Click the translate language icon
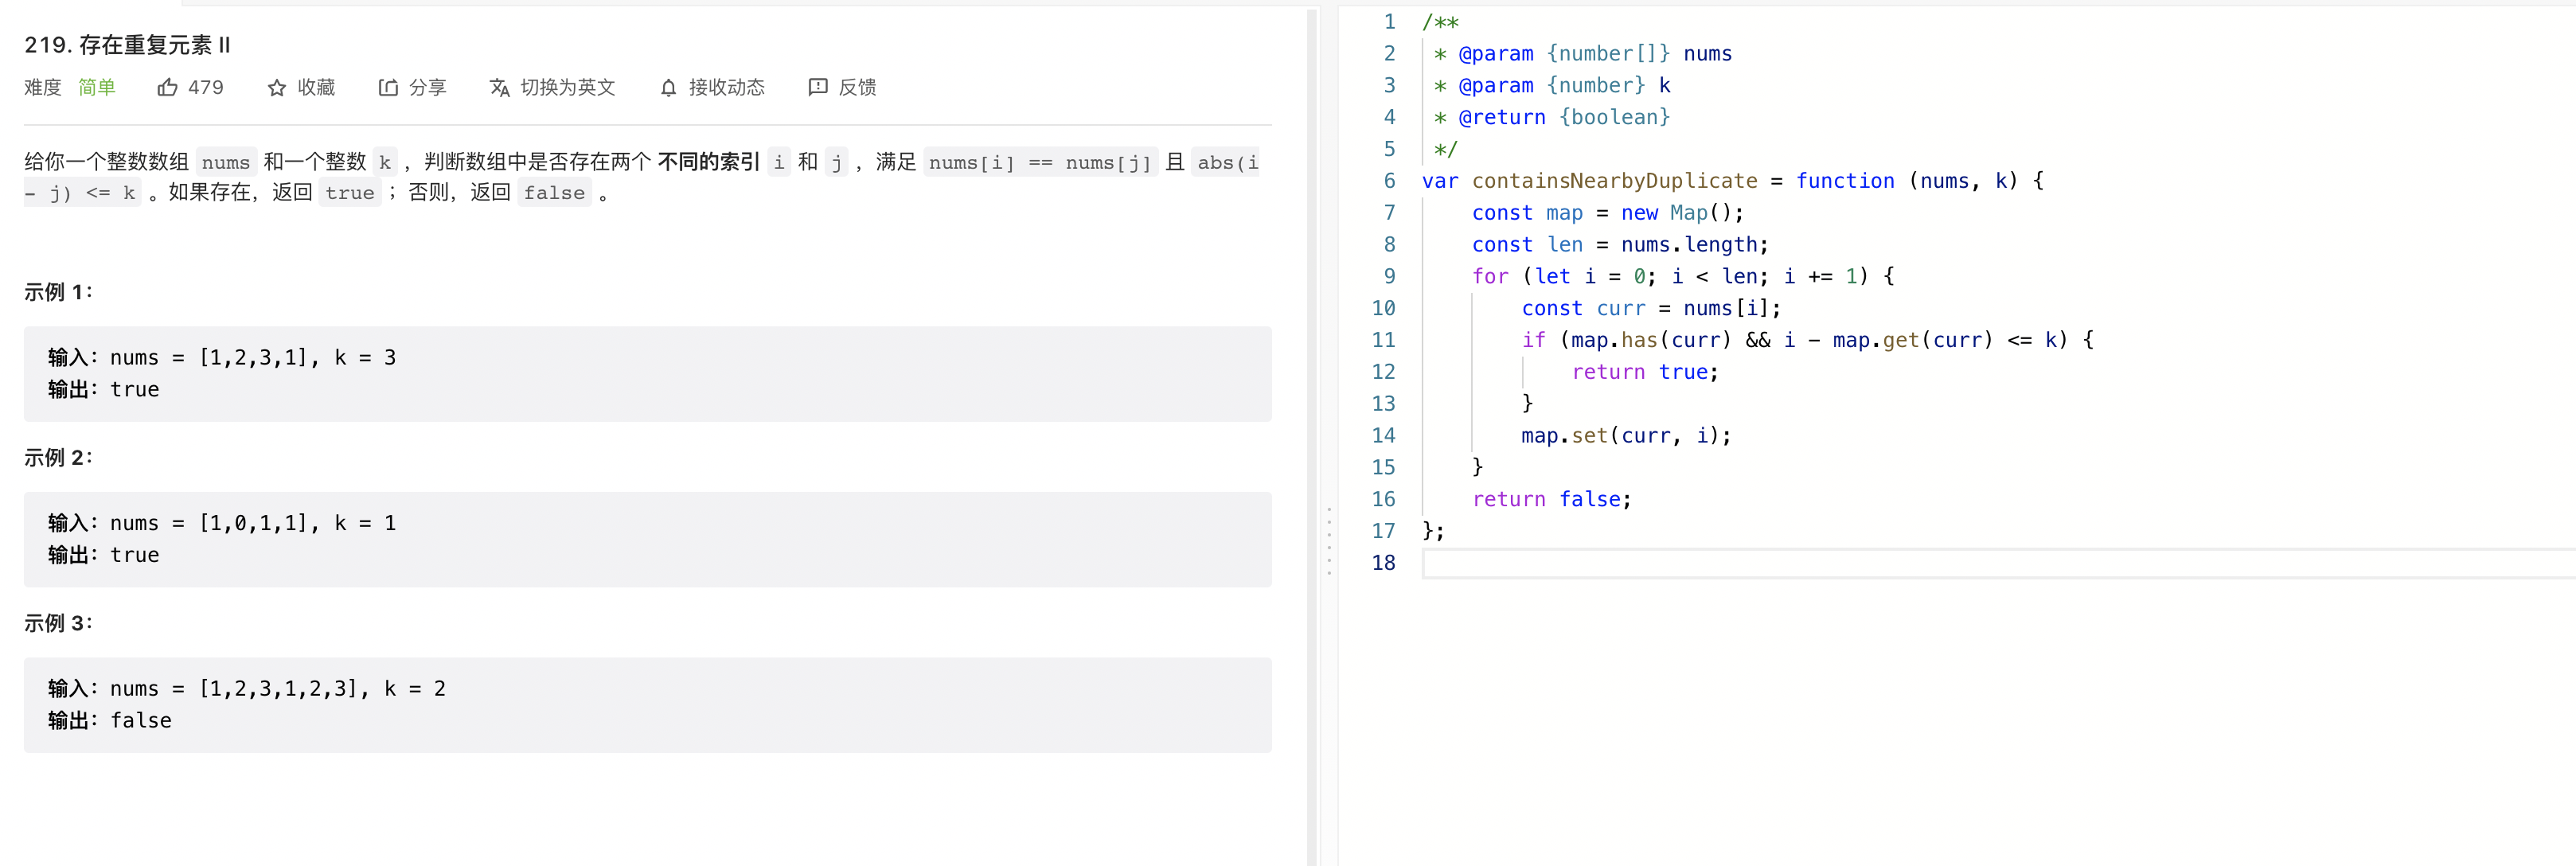This screenshot has width=2576, height=866. (500, 88)
